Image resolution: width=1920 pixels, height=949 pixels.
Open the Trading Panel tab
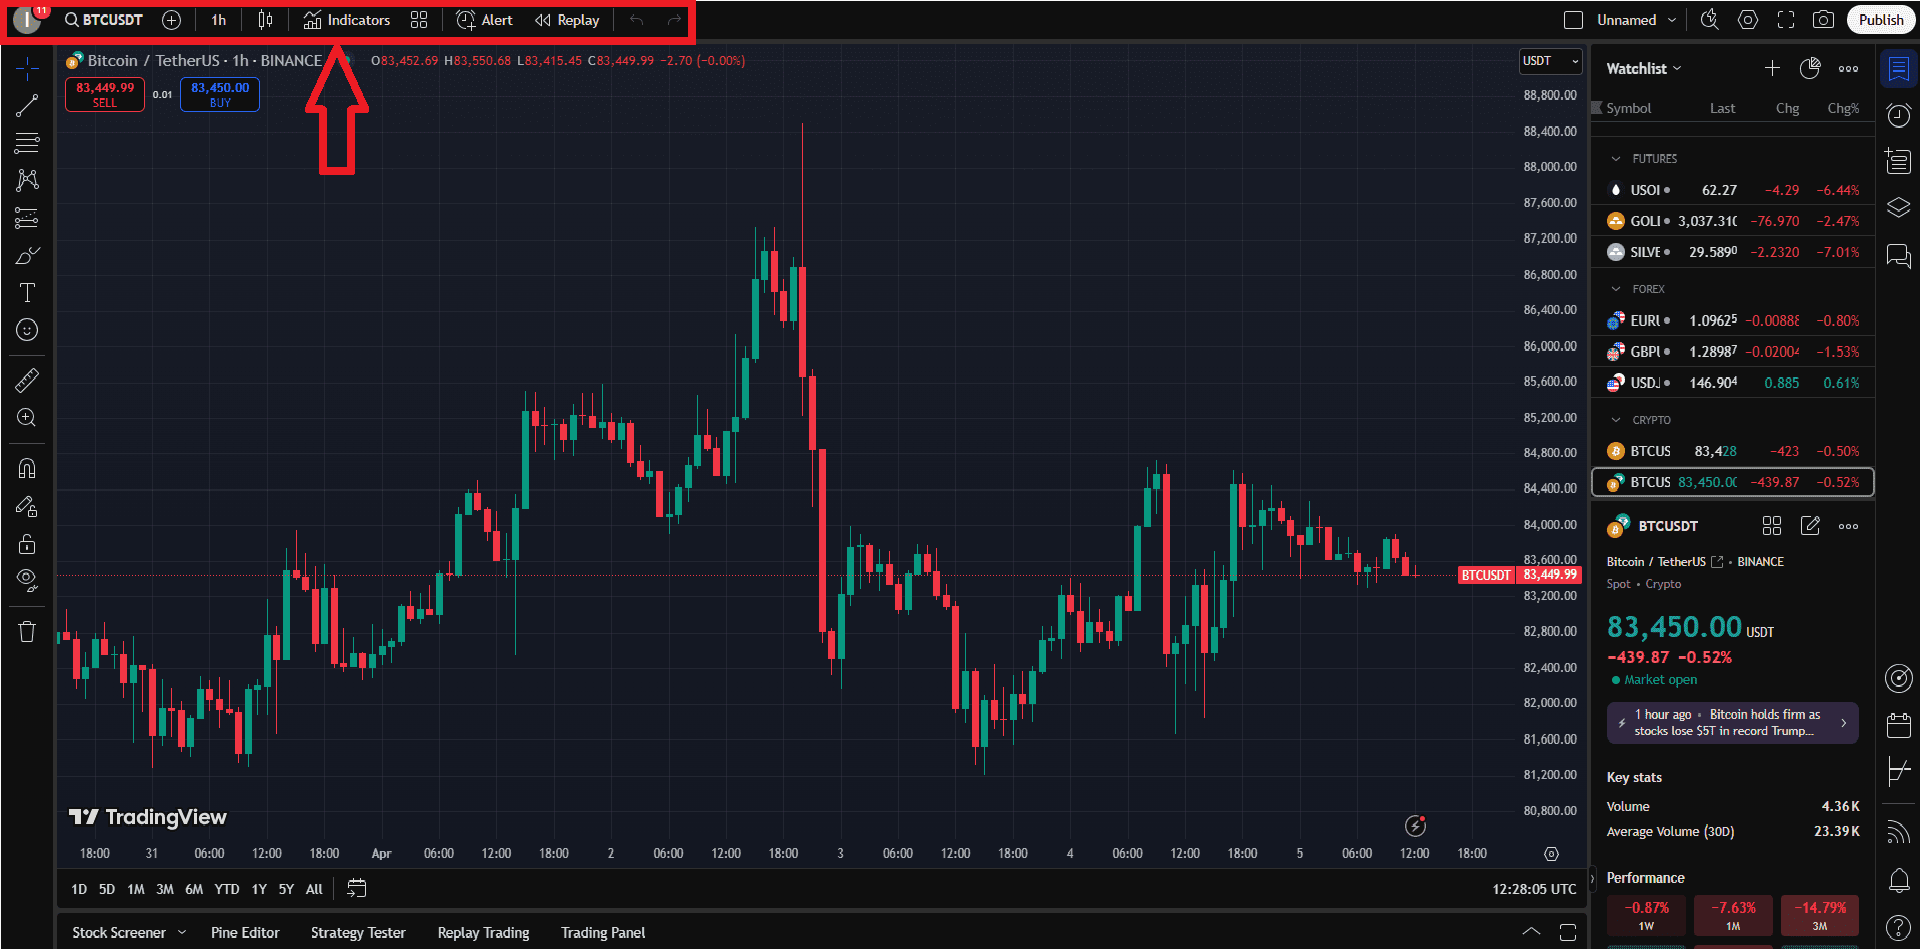coord(603,933)
